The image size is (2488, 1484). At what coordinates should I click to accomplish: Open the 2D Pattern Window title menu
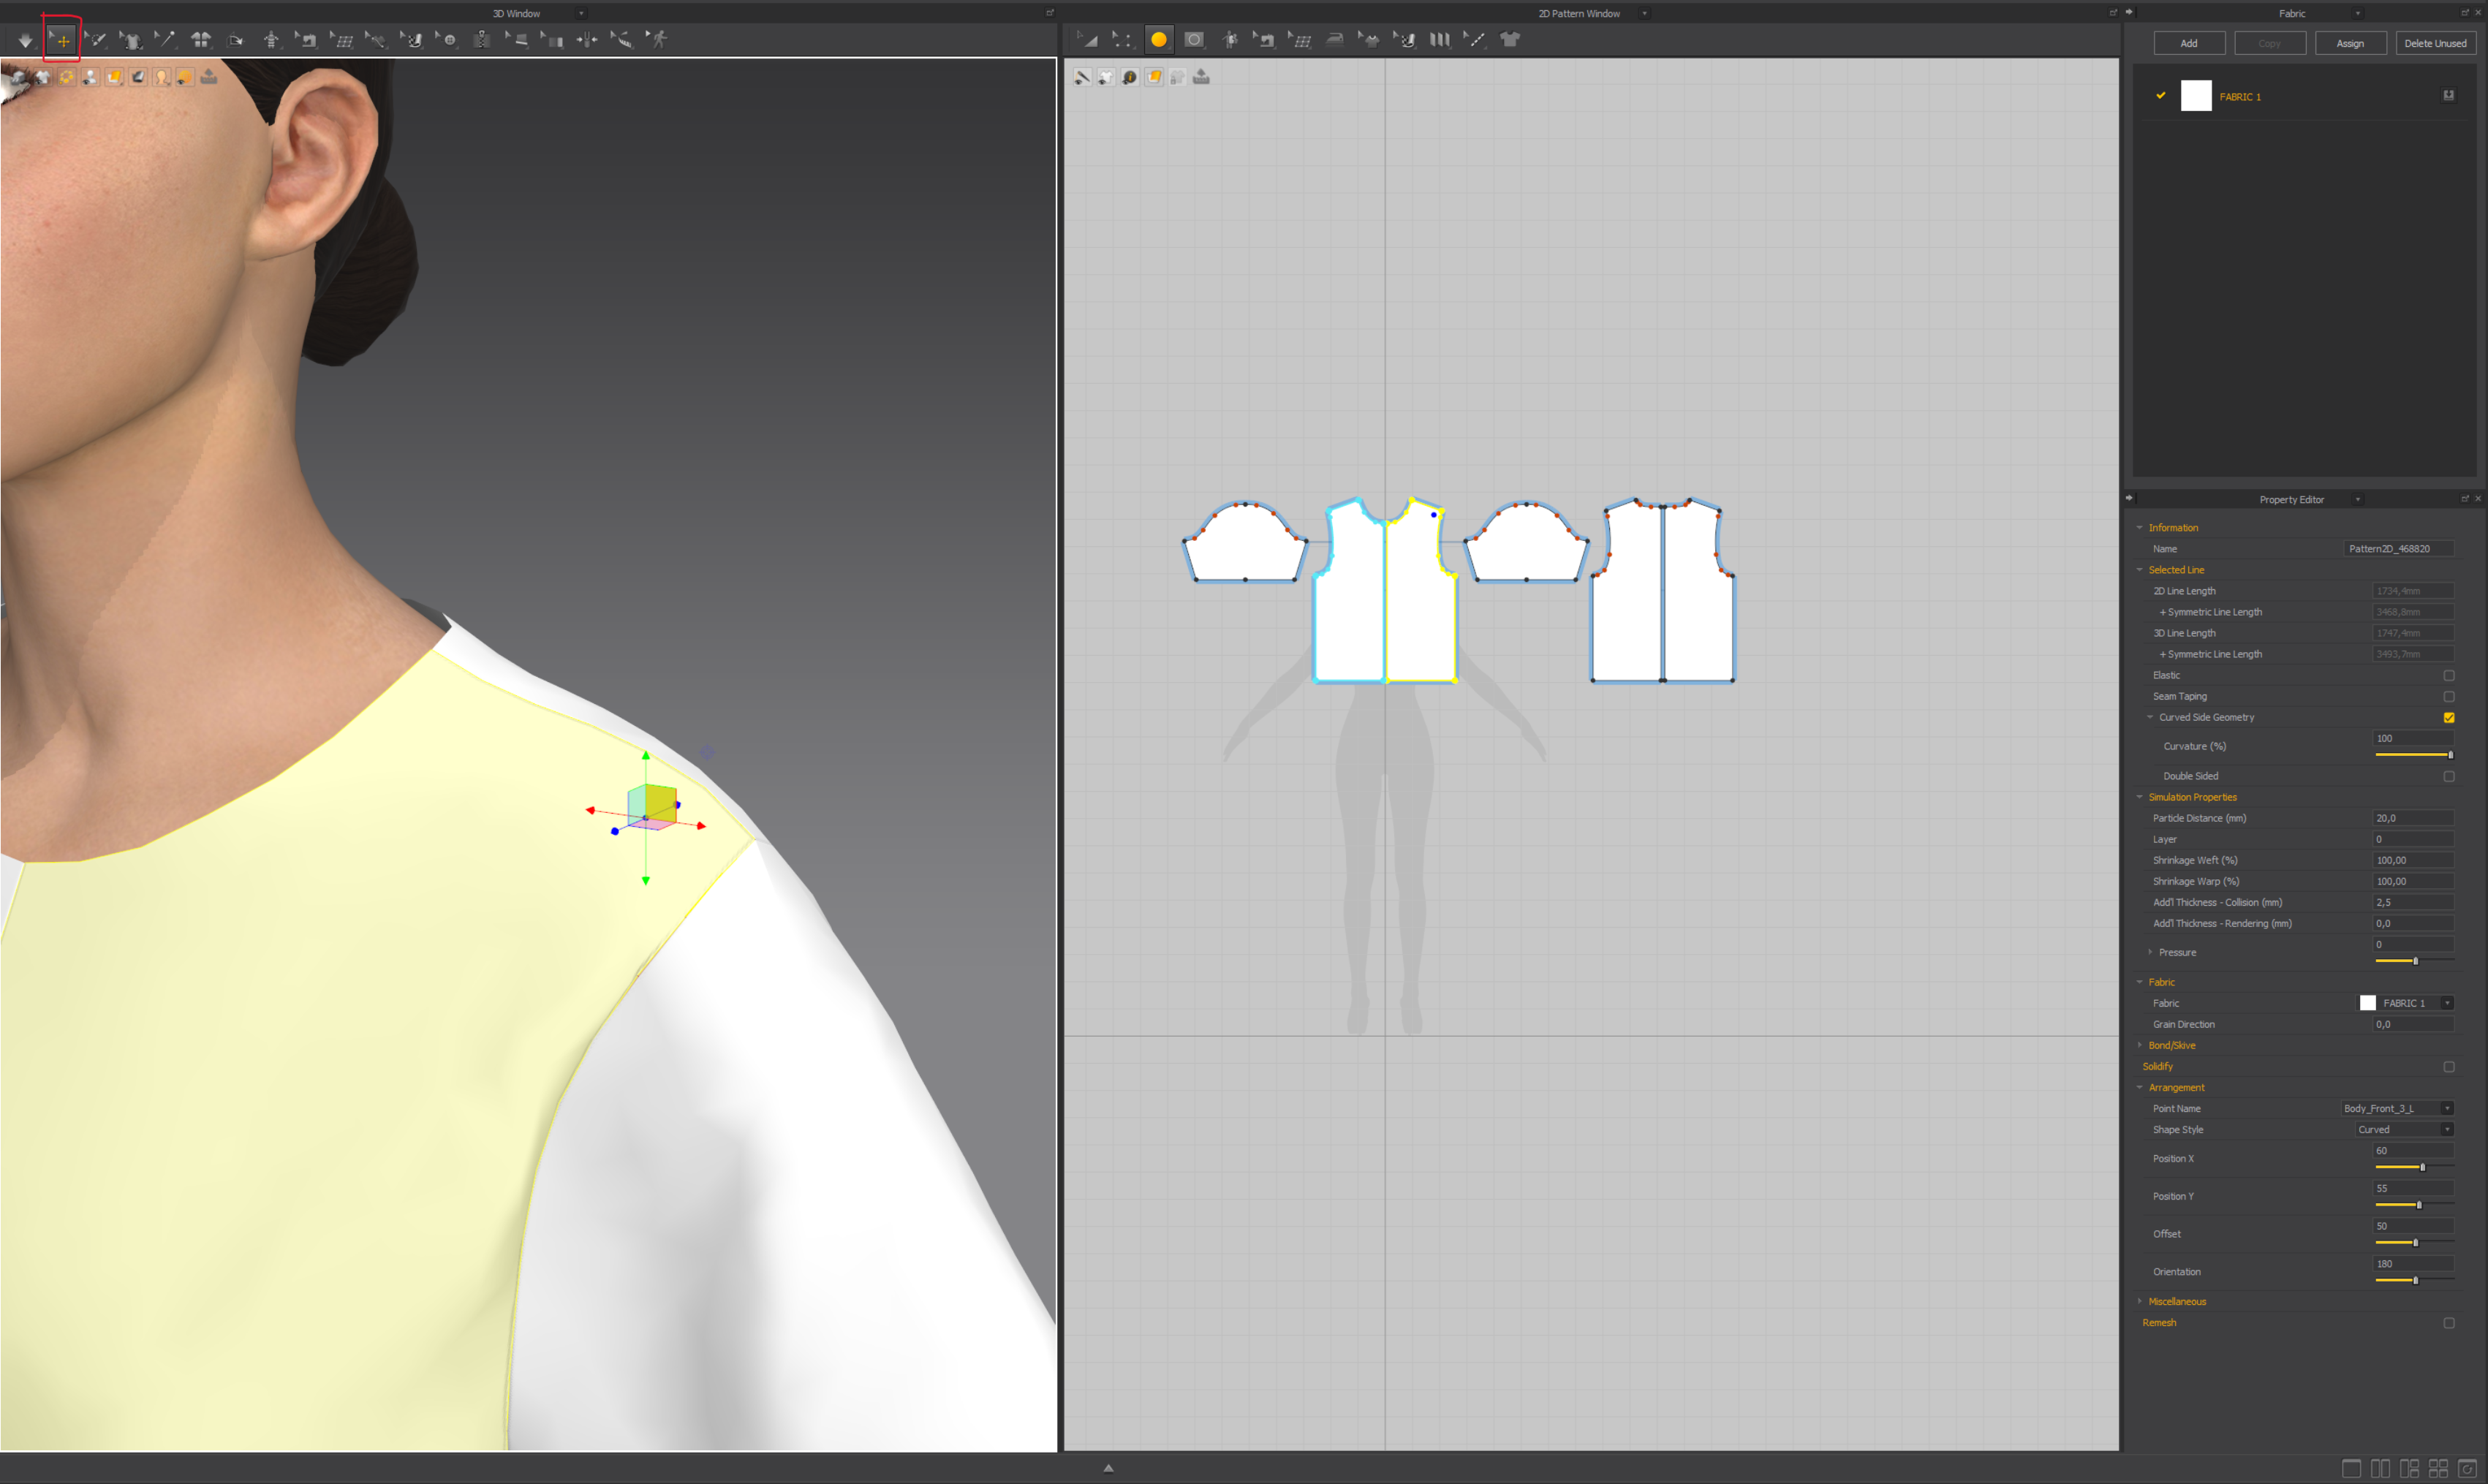click(x=1644, y=13)
